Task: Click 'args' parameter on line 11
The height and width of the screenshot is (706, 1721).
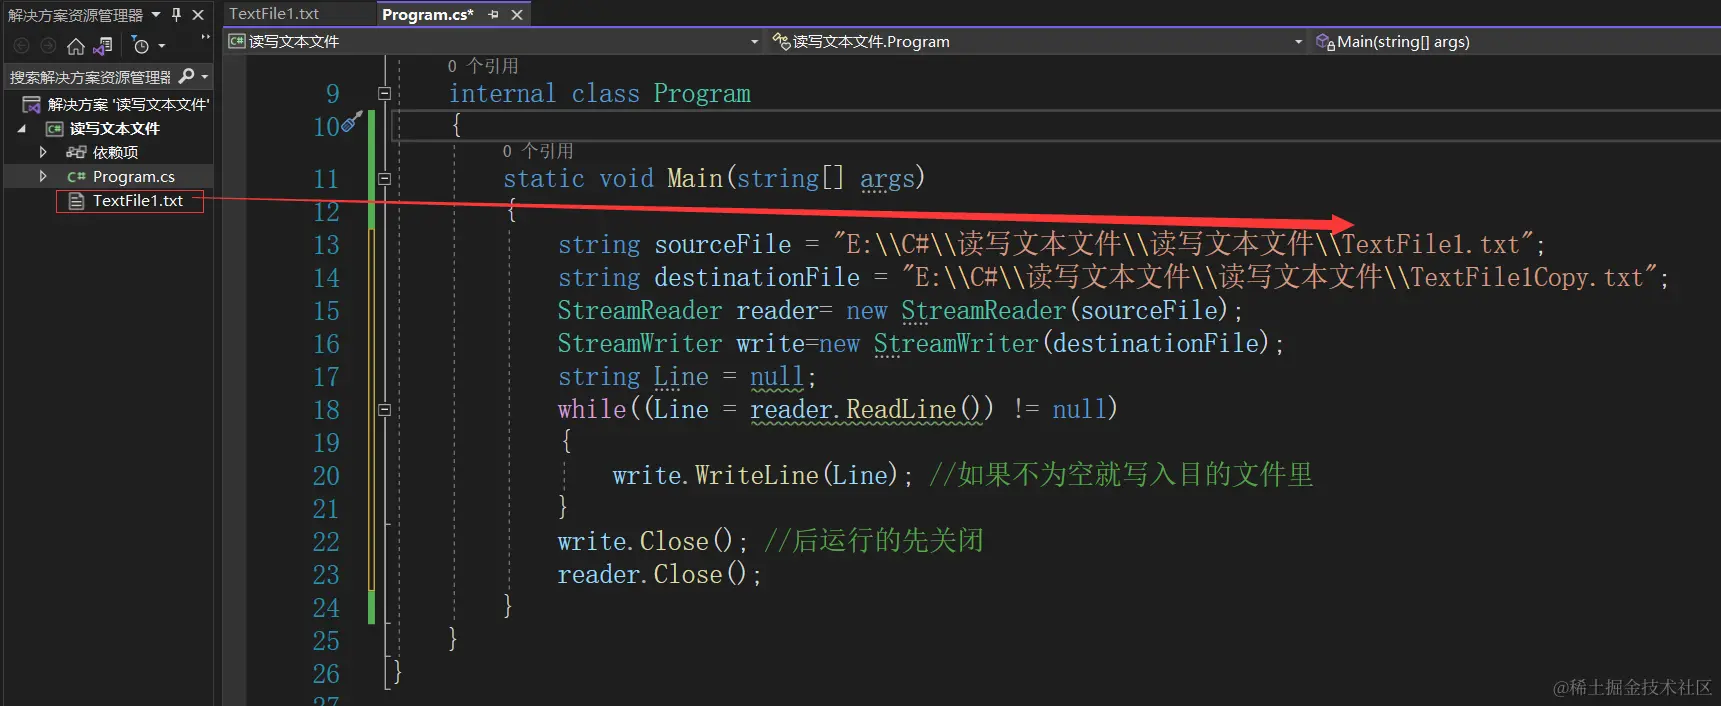Action: (x=887, y=179)
